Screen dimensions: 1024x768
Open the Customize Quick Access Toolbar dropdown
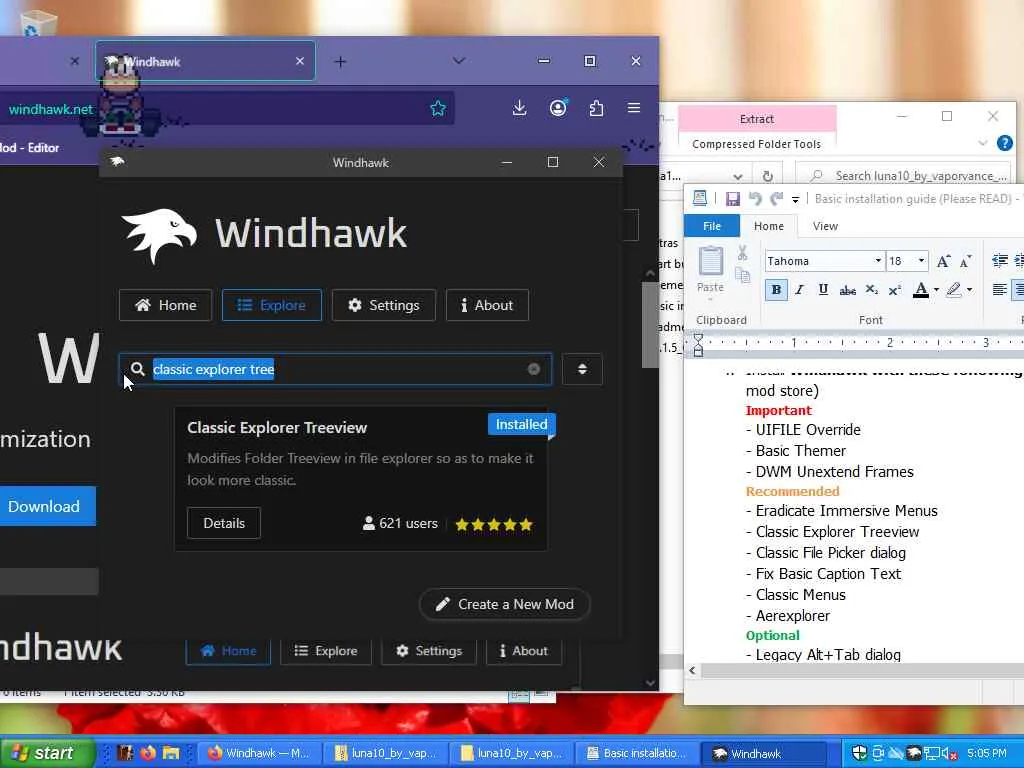pos(795,199)
